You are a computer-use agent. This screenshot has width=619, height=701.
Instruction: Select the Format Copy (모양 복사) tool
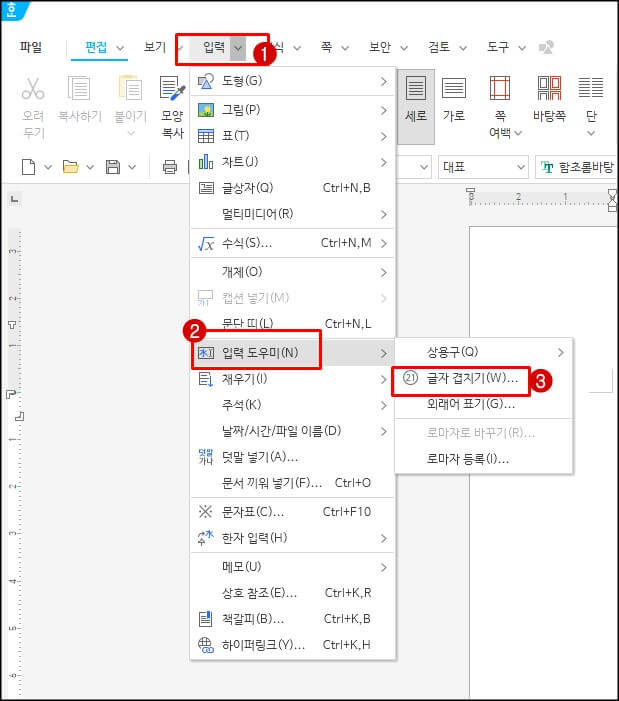click(172, 88)
